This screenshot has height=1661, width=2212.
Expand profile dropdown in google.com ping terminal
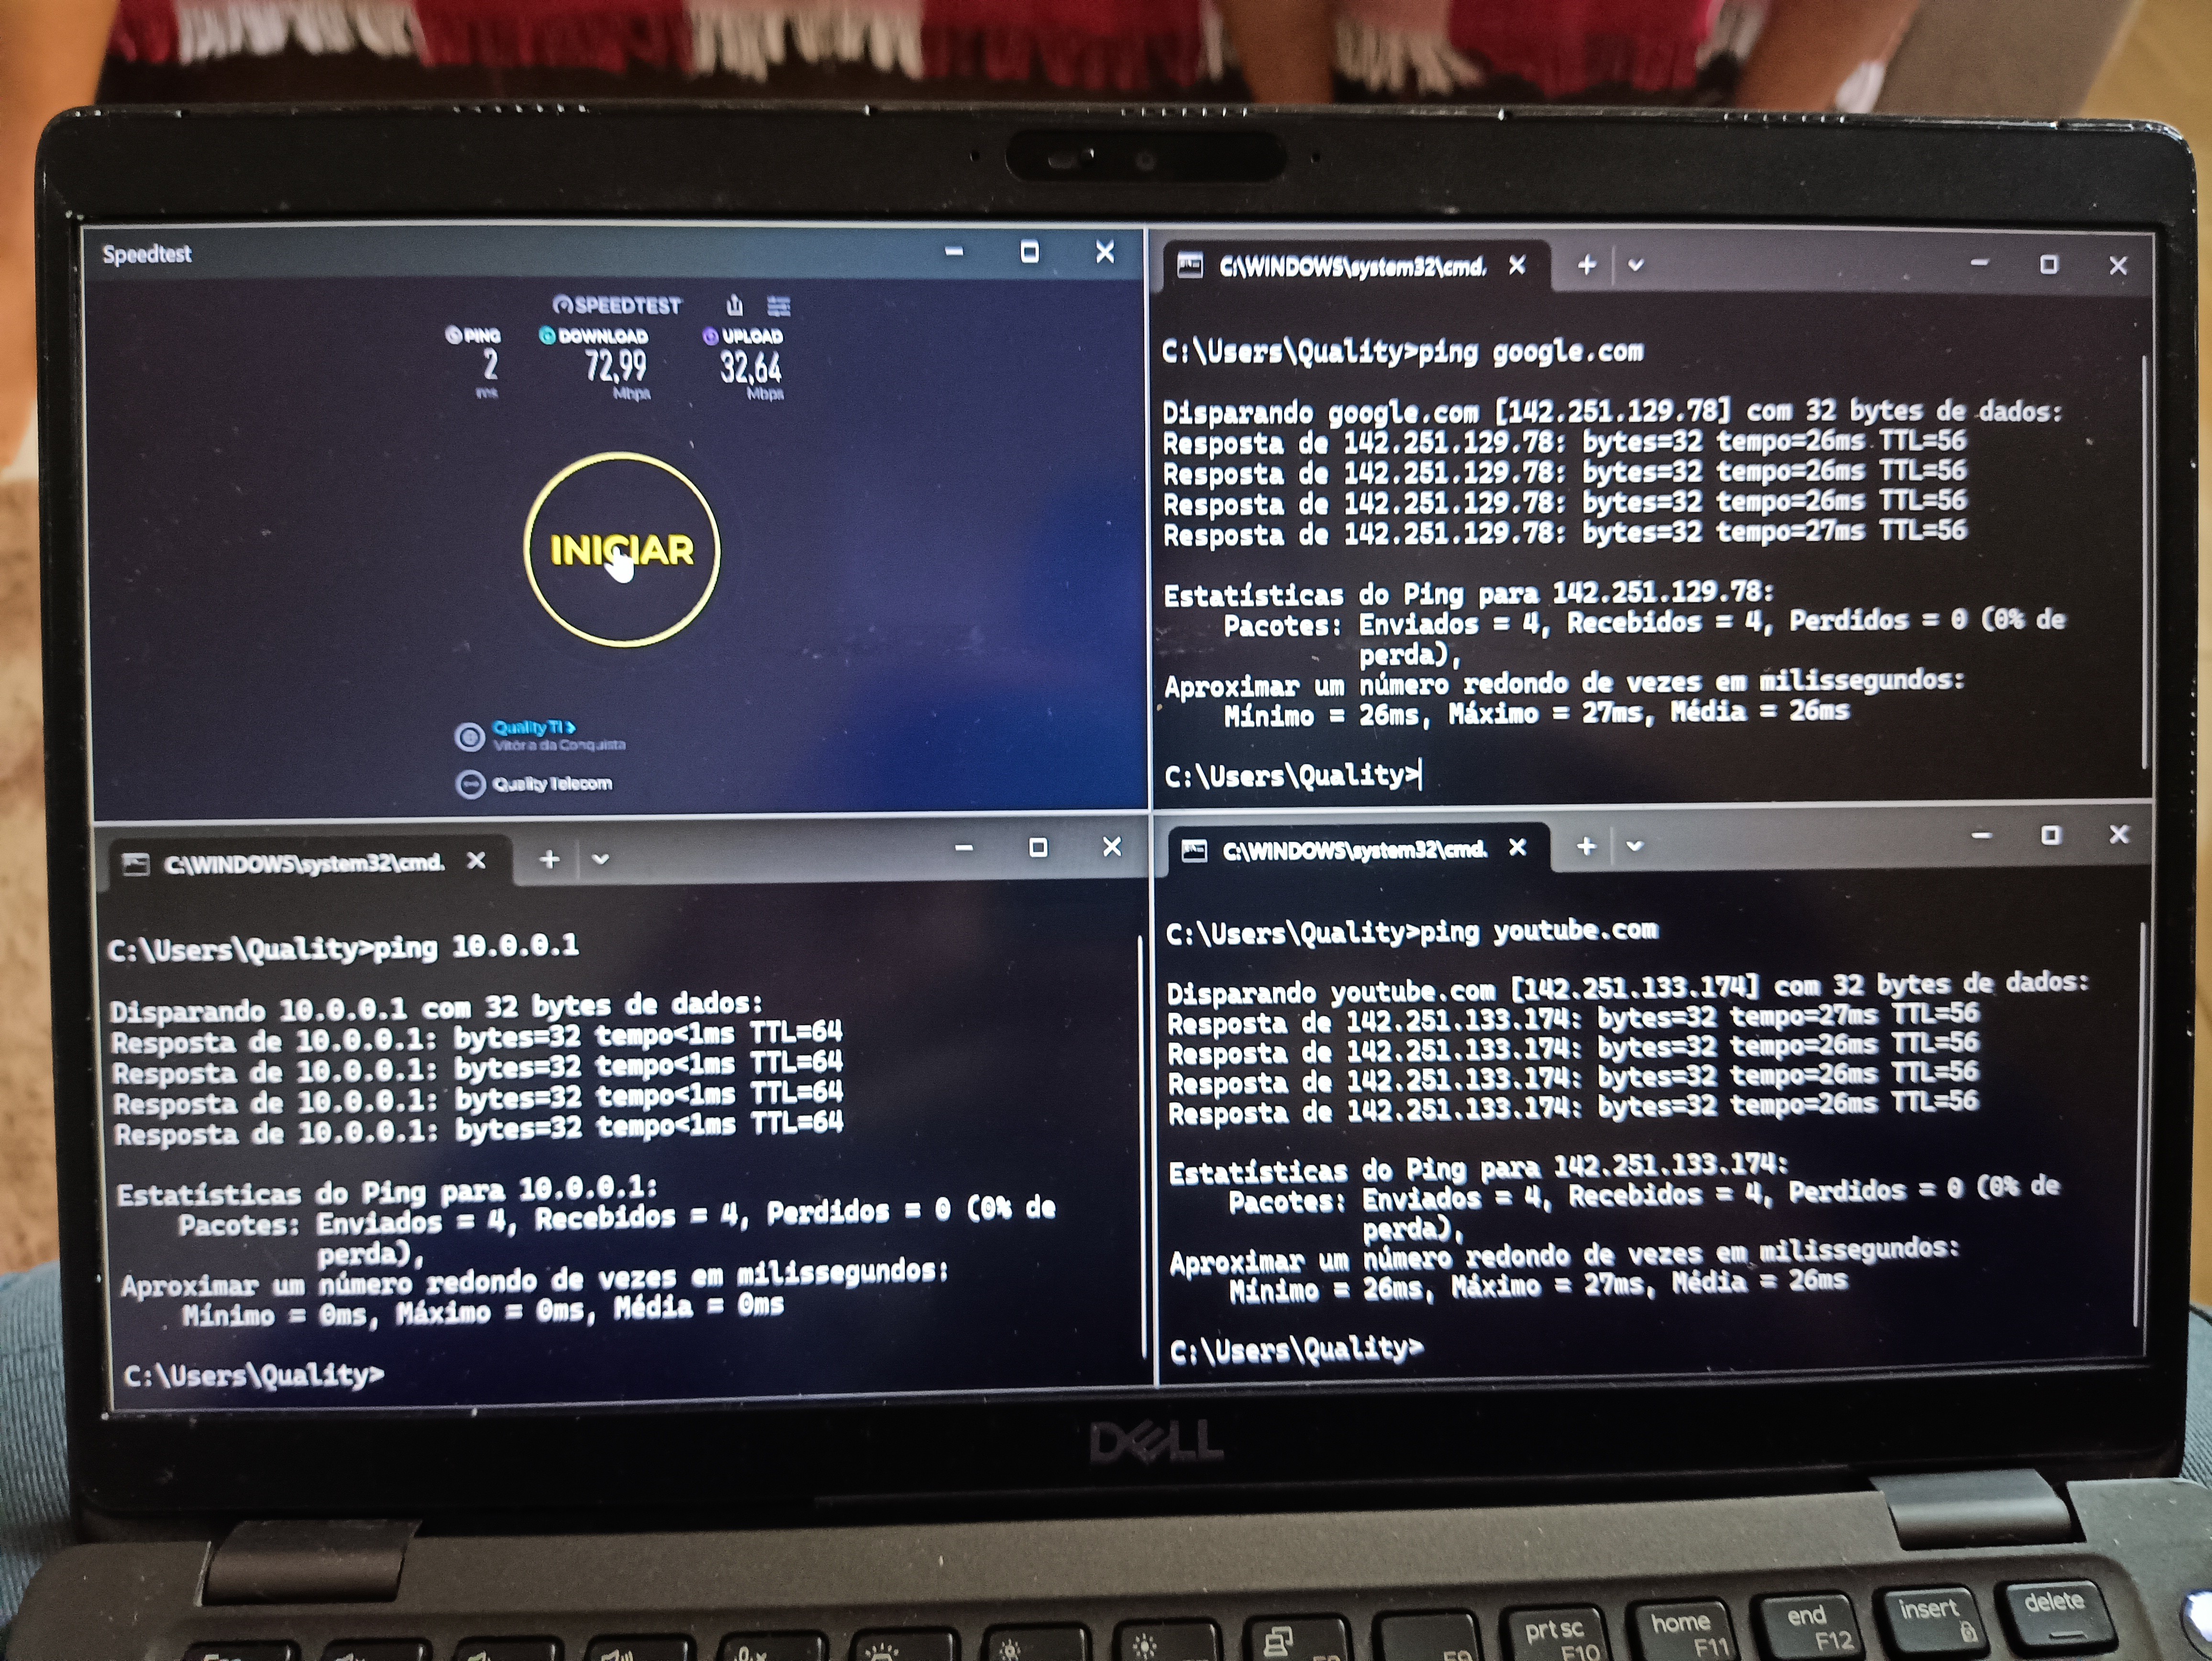1636,266
